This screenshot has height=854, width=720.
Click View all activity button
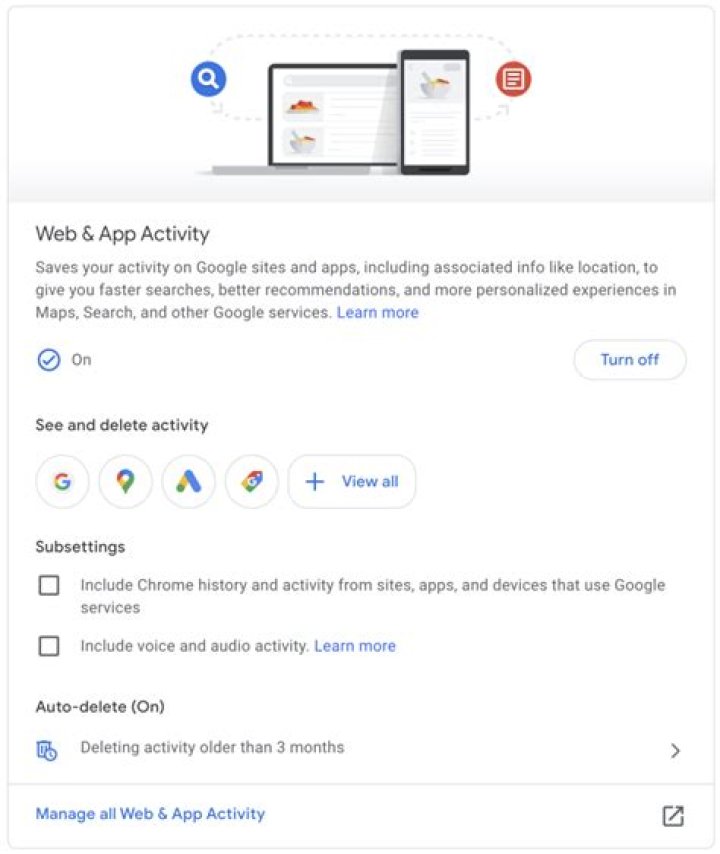[x=352, y=482]
